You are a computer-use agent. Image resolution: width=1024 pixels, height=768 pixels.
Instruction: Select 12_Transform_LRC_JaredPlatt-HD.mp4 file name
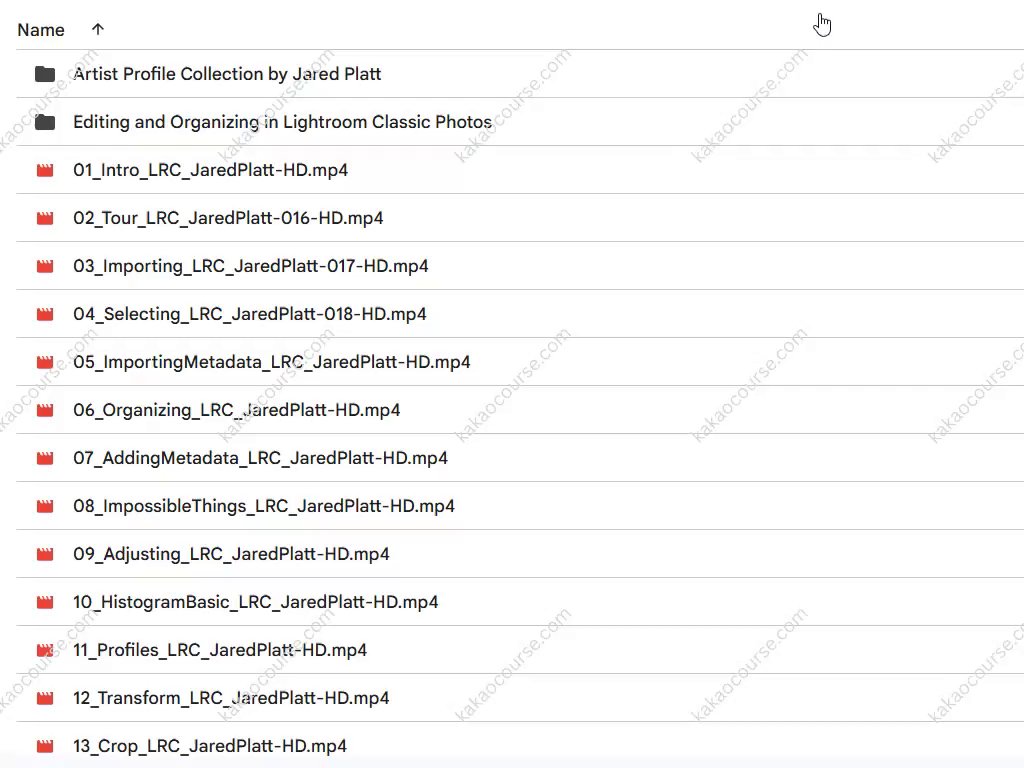coord(231,698)
